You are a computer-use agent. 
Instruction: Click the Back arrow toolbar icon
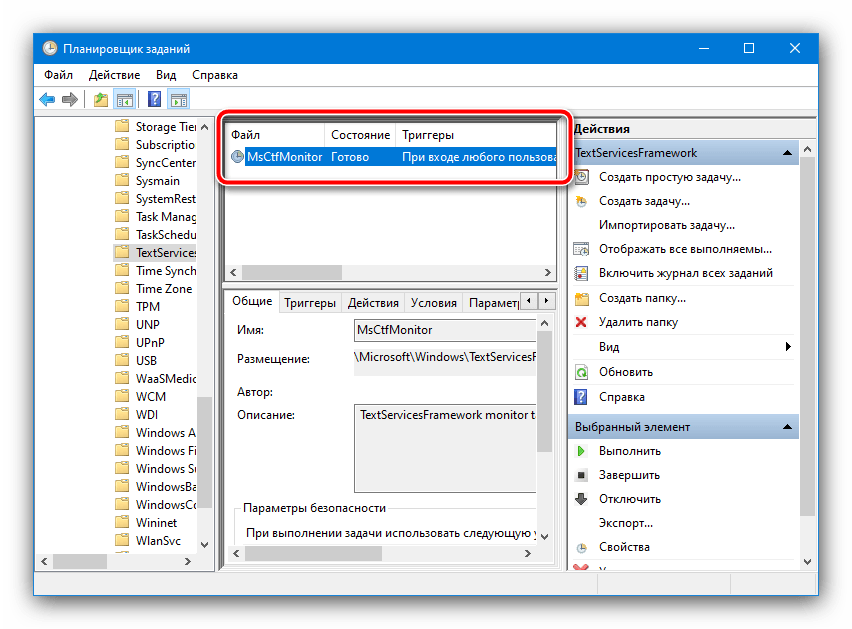coord(47,99)
